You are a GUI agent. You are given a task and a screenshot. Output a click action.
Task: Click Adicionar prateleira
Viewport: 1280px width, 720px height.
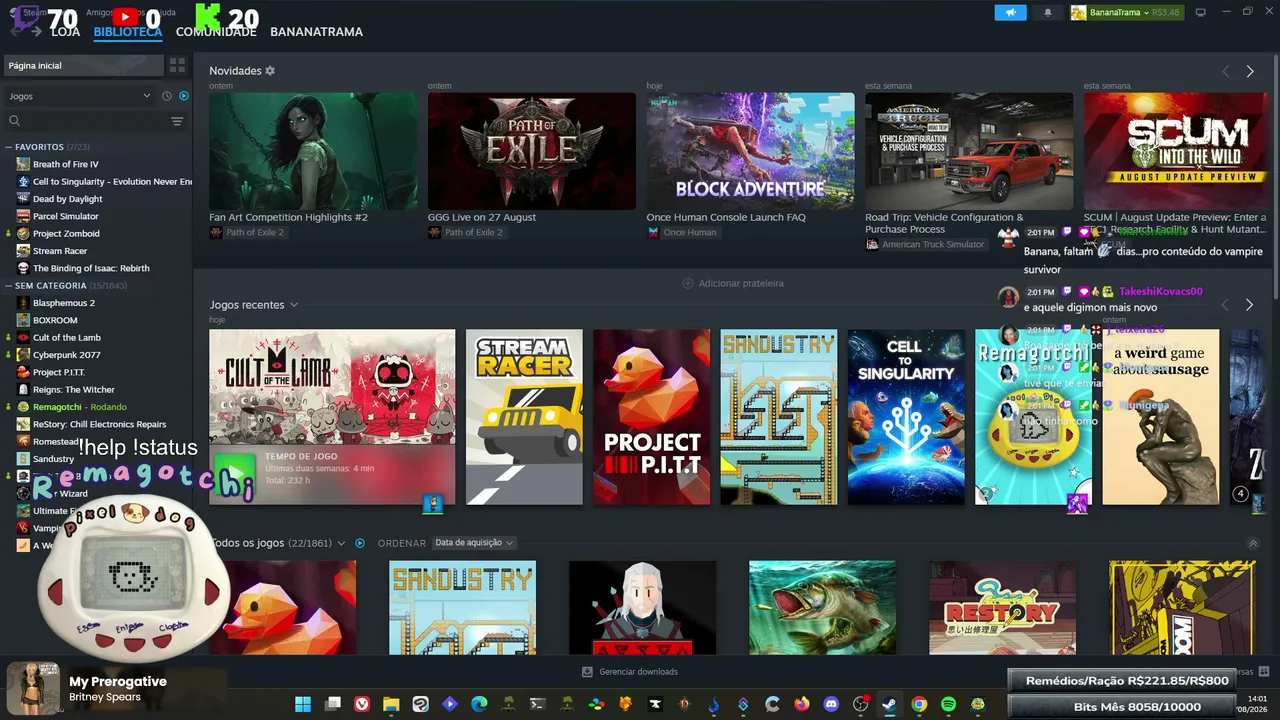(x=733, y=284)
